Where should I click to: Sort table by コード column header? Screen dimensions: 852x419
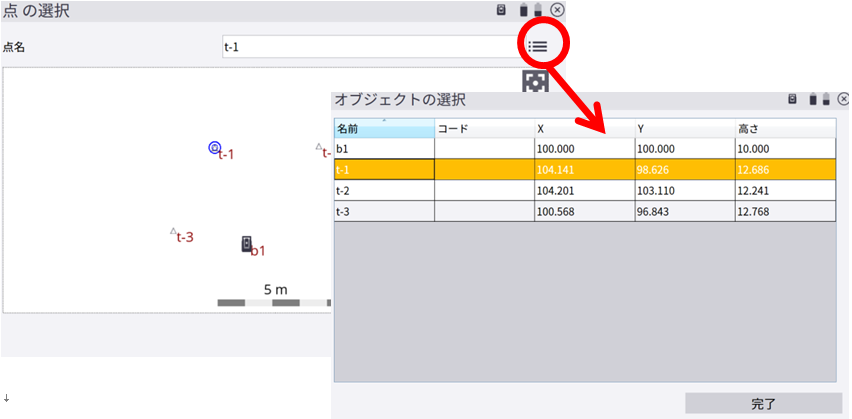click(484, 129)
